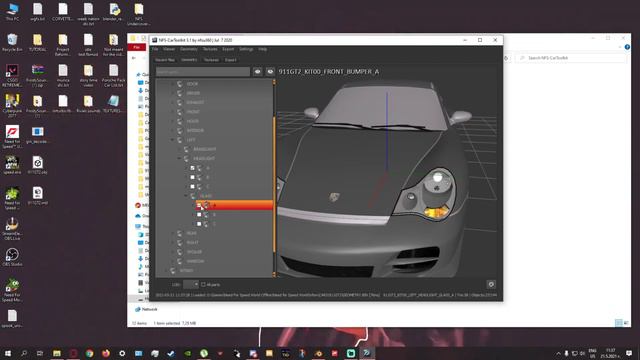This screenshot has height=360, width=640.
Task: Open the viewport settings gear icon
Action: click(x=491, y=284)
